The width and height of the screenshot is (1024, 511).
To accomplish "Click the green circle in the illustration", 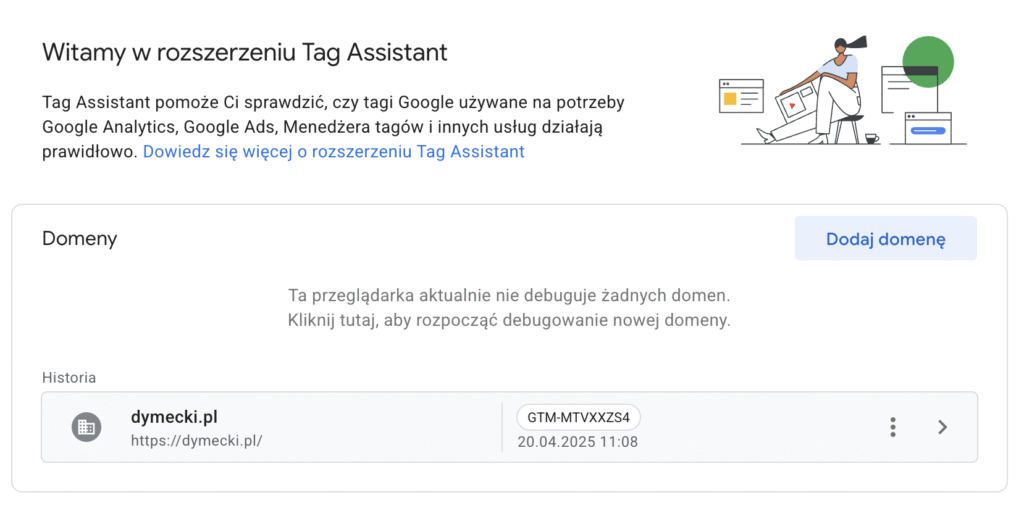I will pos(928,61).
